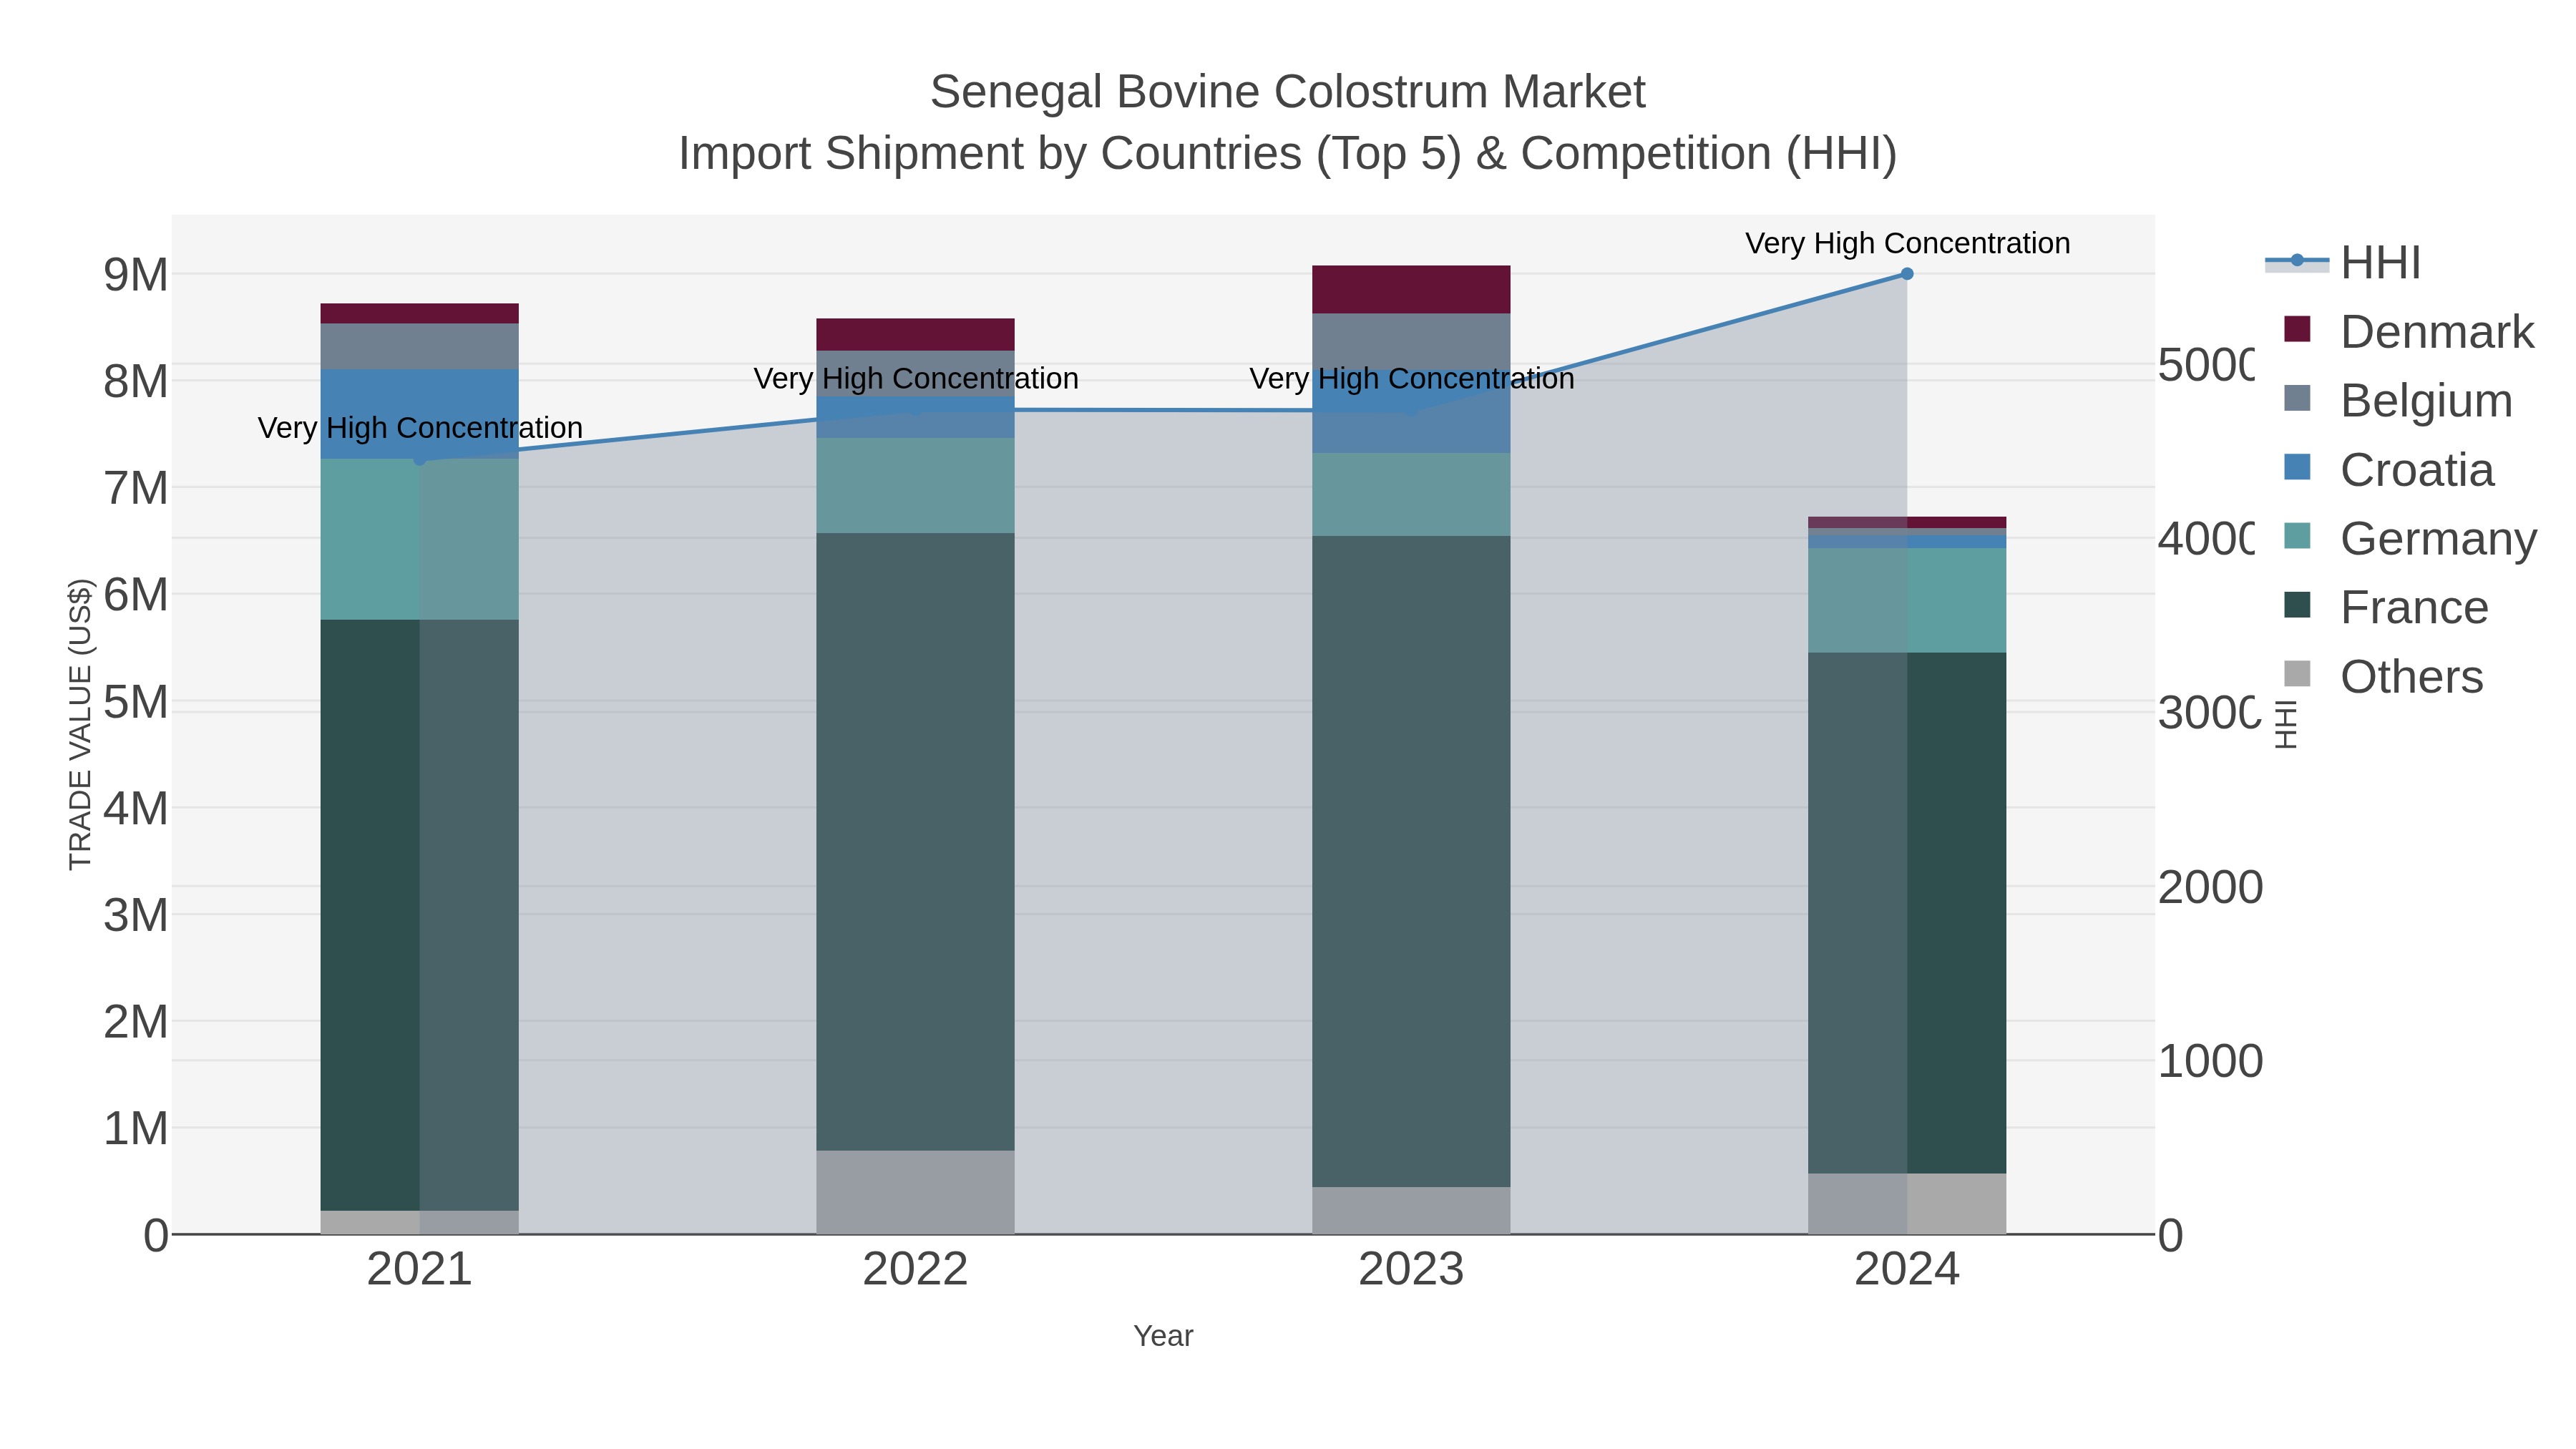The width and height of the screenshot is (2576, 1449).
Task: Click the subtitle 'Import Shipment by Countries'
Action: (x=988, y=154)
